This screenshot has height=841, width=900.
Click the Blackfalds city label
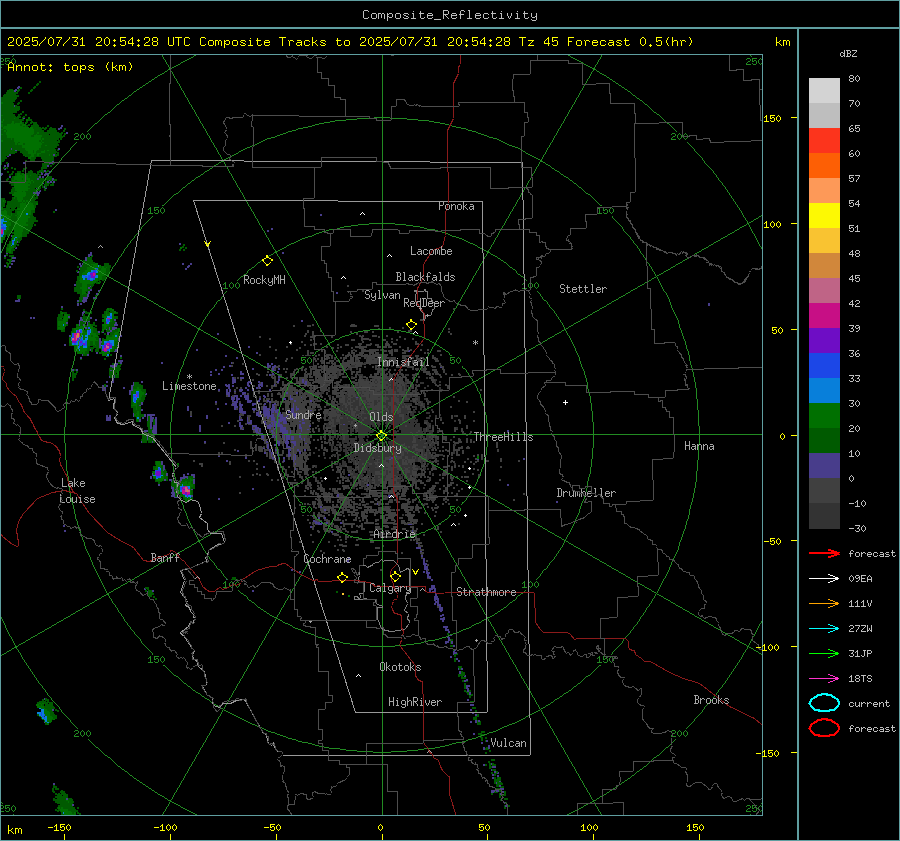click(425, 277)
